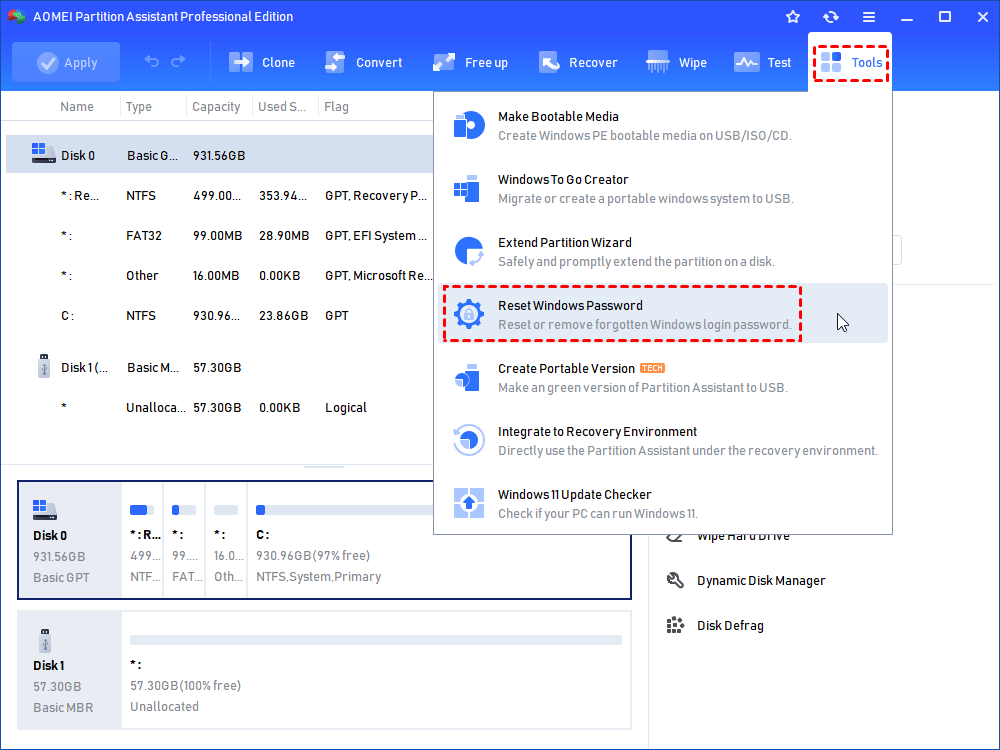This screenshot has width=1000, height=750.
Task: Click the Reset Windows Password icon
Action: (468, 314)
